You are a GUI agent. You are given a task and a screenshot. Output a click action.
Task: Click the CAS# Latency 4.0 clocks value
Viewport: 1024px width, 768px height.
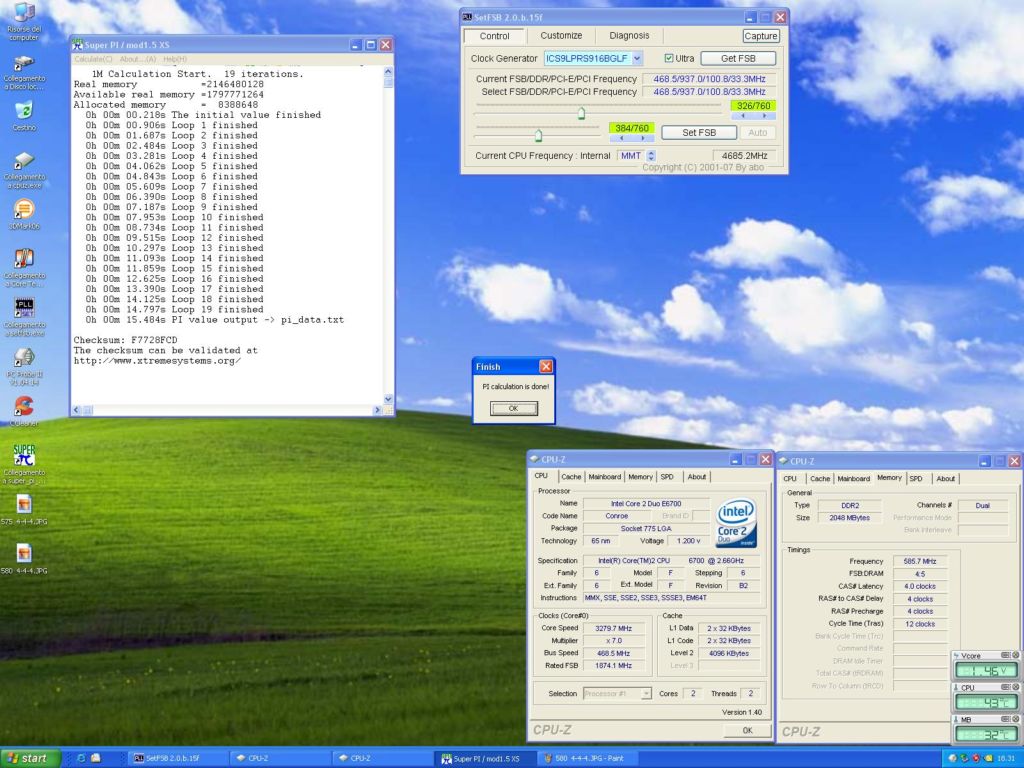tap(920, 586)
